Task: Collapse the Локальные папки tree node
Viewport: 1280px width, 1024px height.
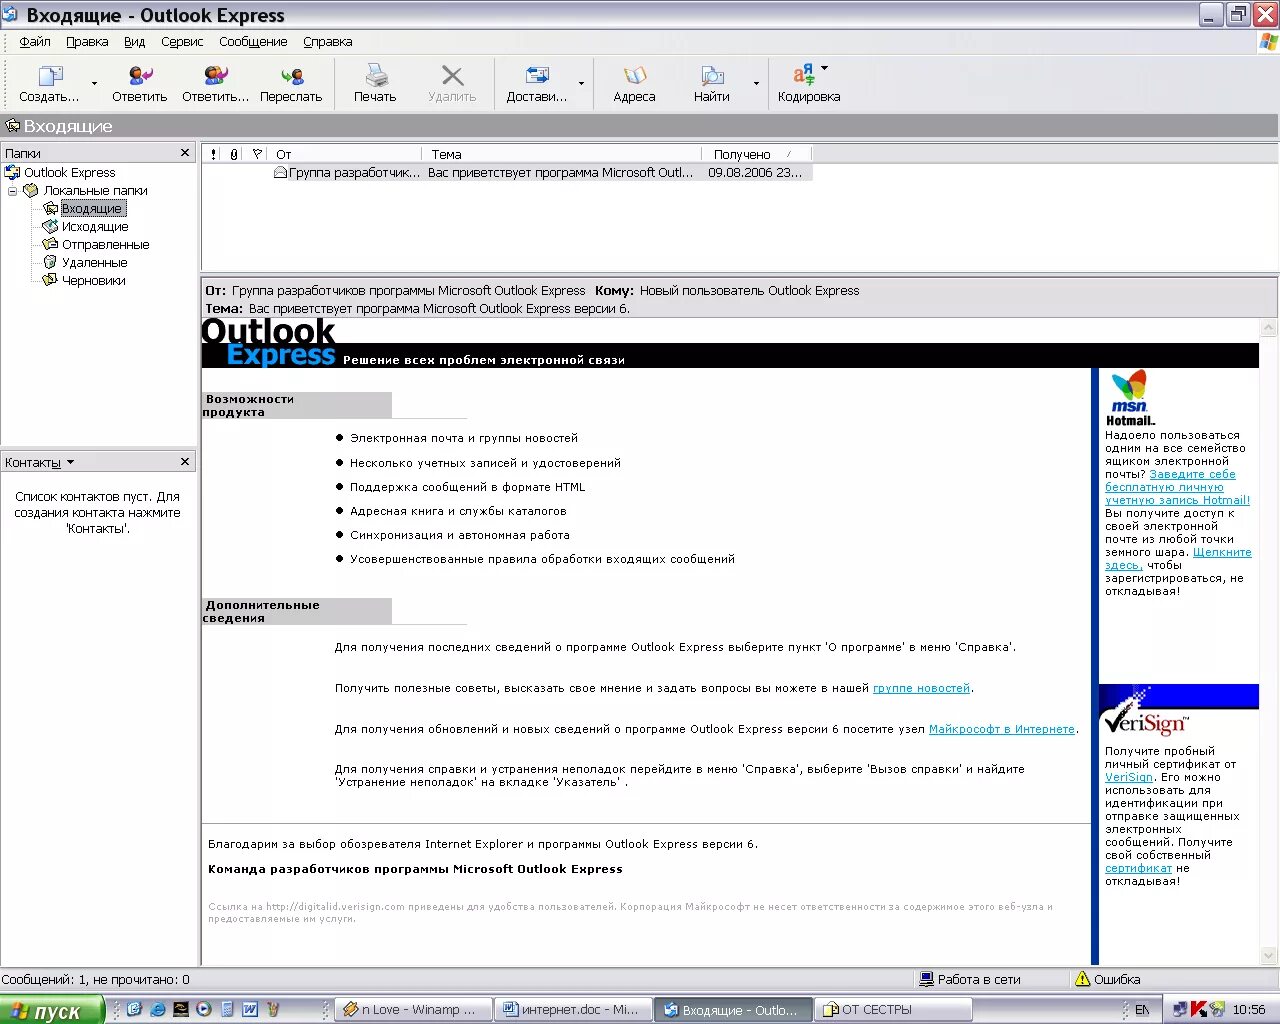Action: (12, 190)
